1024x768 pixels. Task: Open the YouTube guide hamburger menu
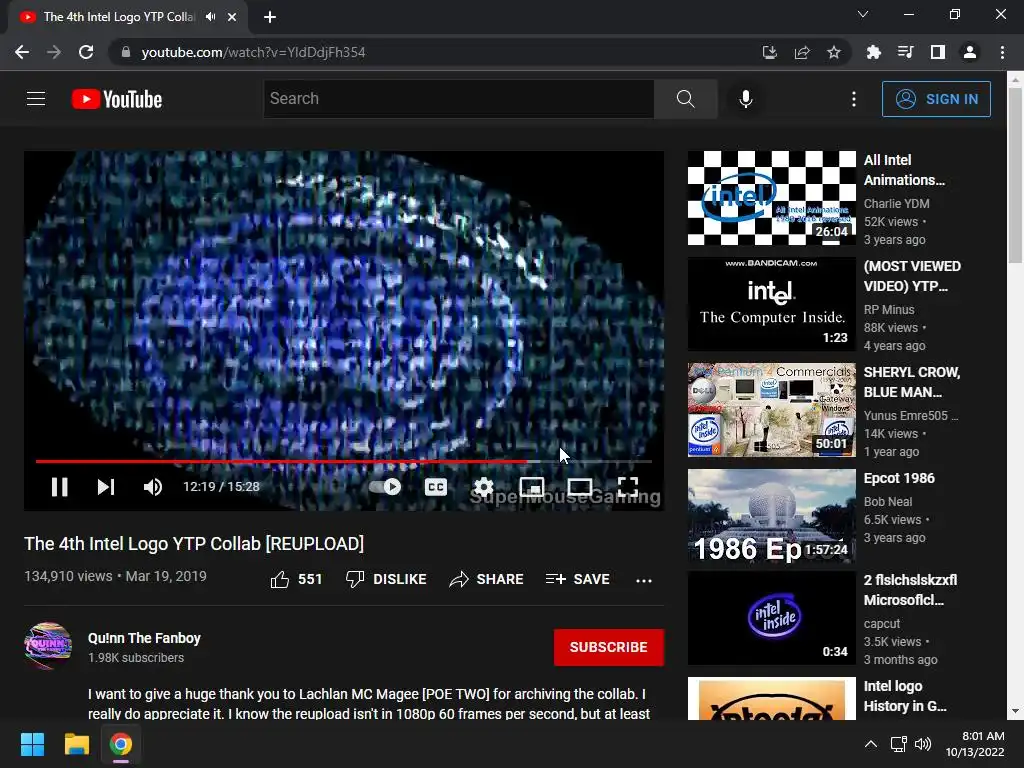click(x=36, y=99)
